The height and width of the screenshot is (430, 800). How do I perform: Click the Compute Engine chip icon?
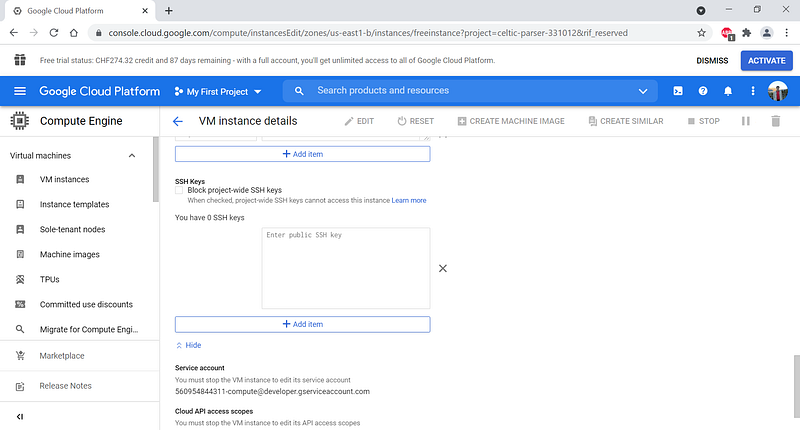point(19,121)
